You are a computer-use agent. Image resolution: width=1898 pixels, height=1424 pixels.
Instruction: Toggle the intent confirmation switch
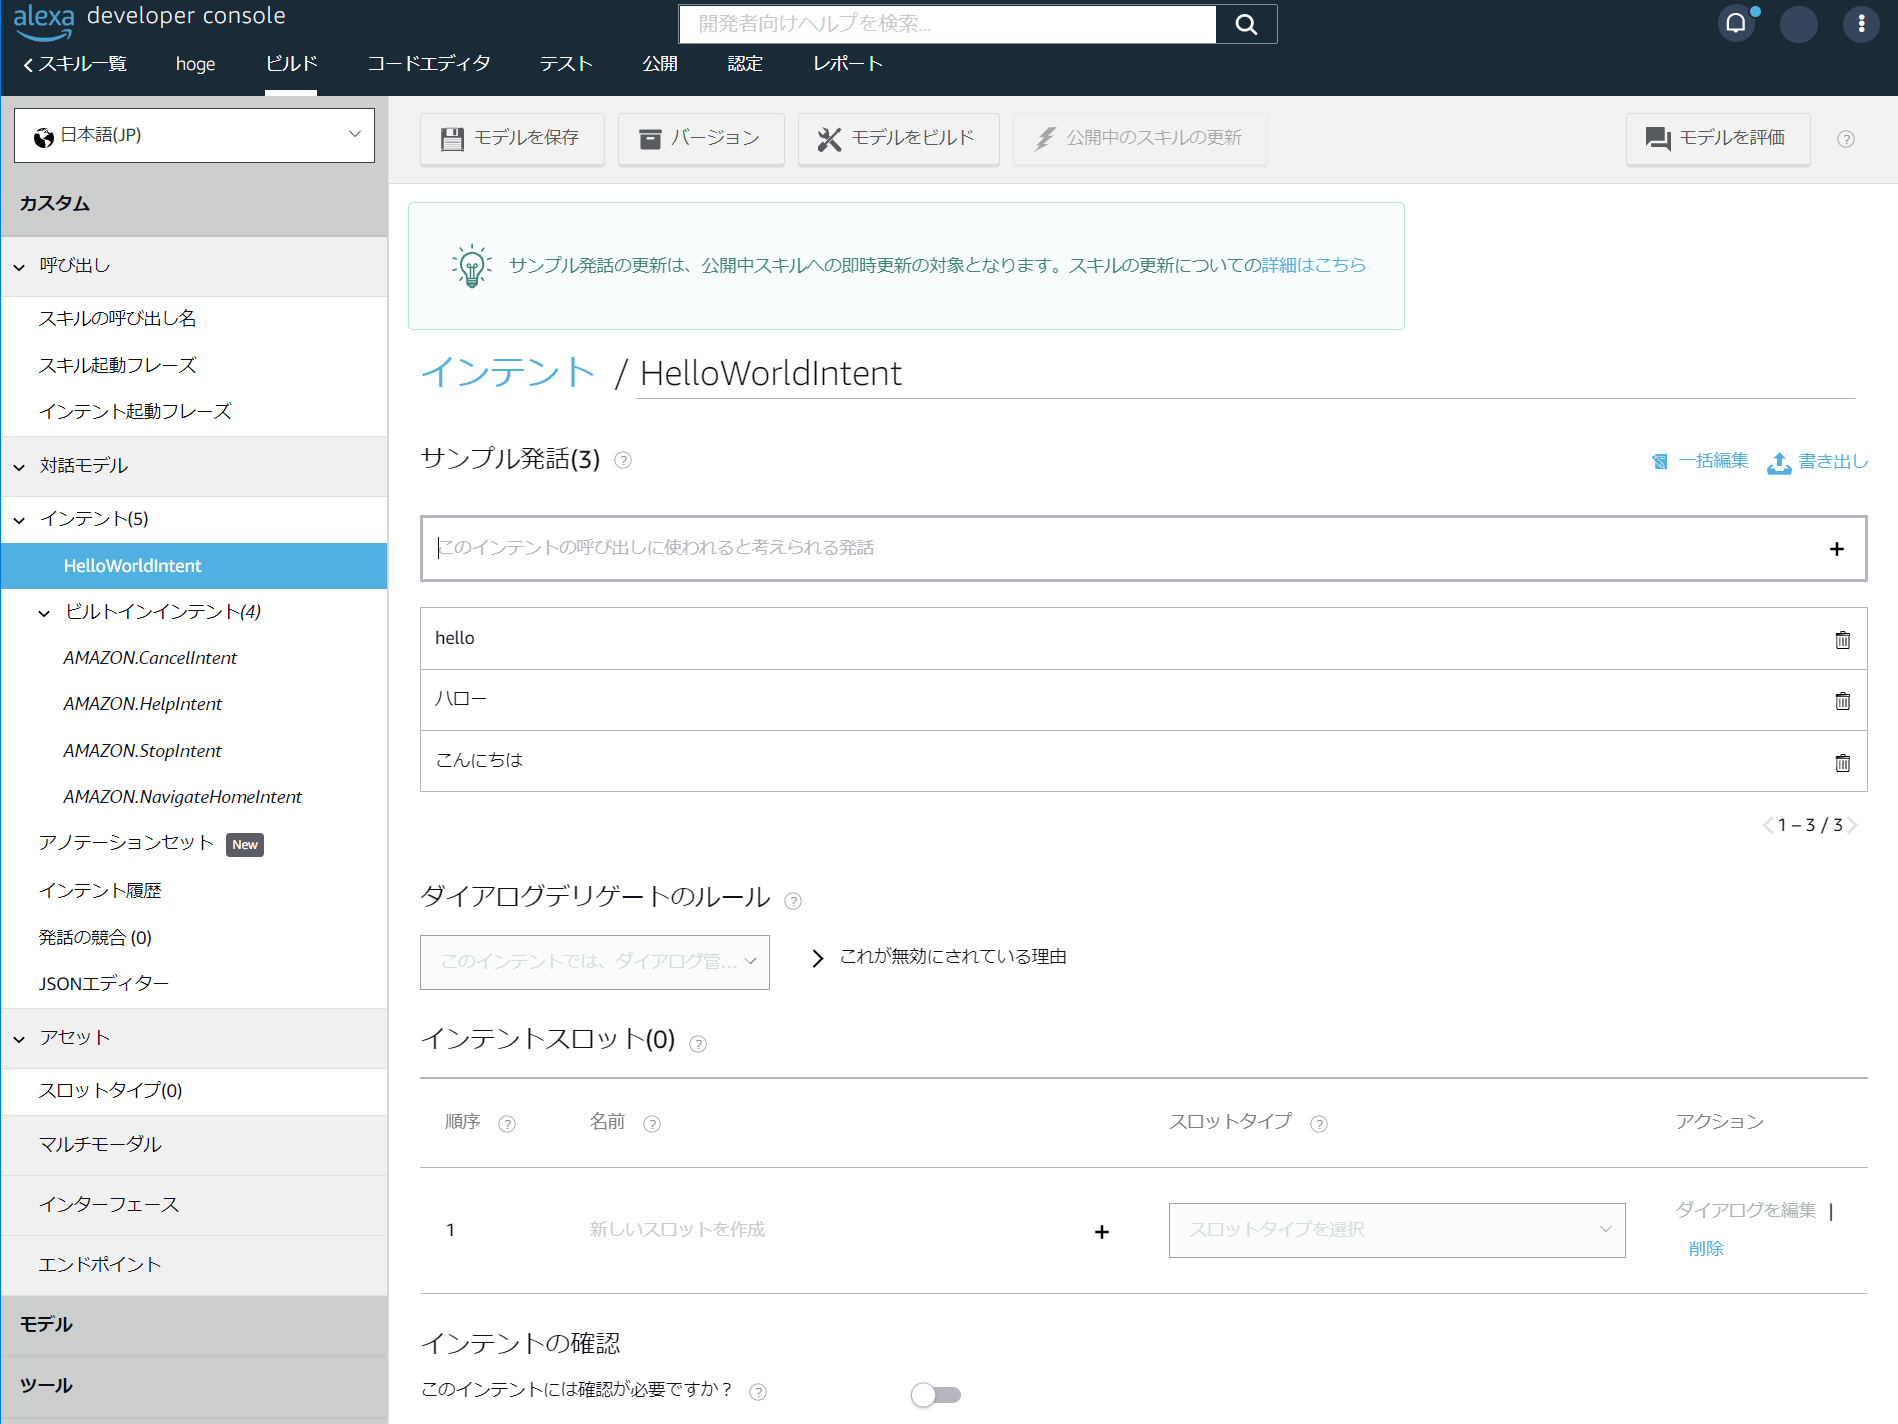[x=936, y=1394]
